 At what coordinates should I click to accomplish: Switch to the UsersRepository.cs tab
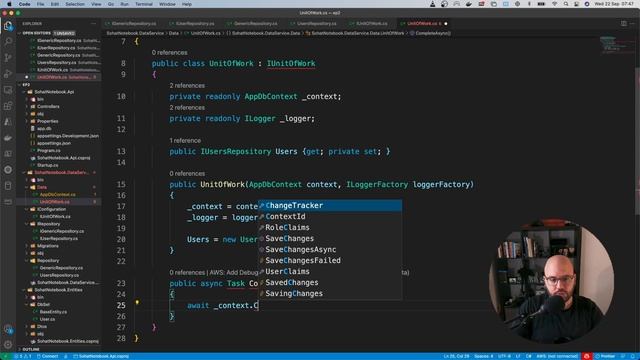pos(316,24)
